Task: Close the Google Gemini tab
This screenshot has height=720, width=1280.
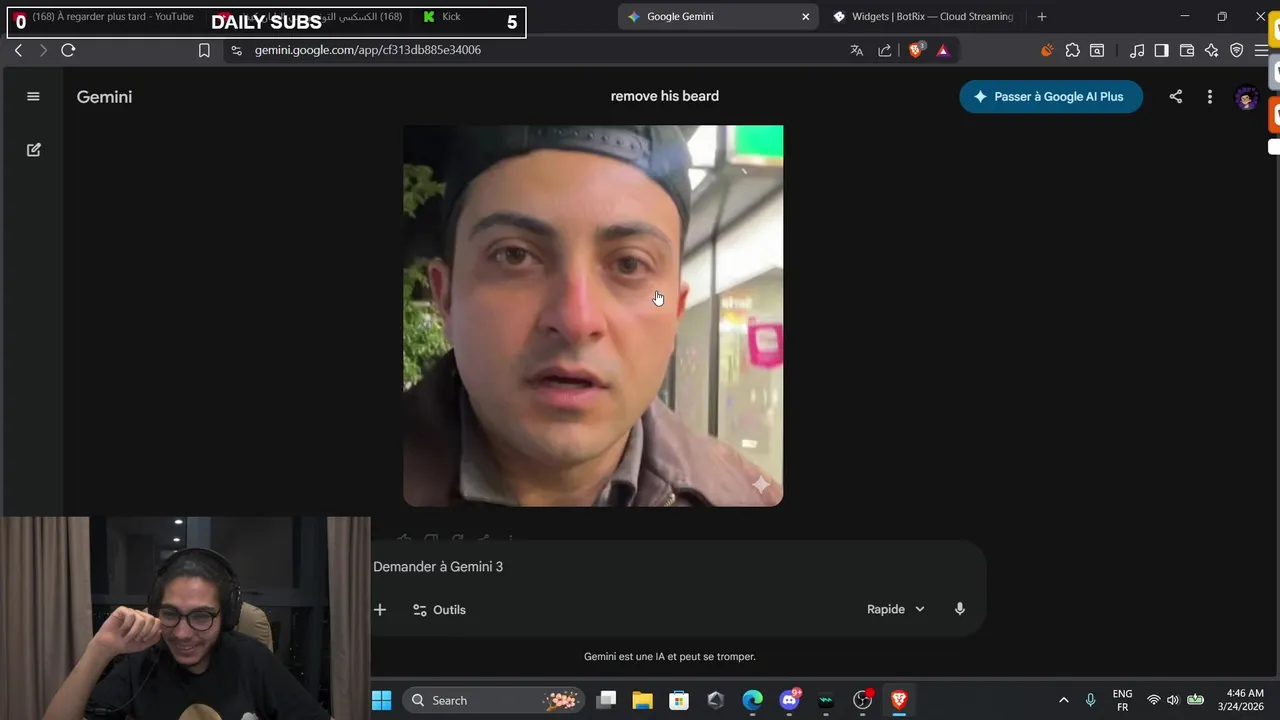Action: (x=806, y=17)
